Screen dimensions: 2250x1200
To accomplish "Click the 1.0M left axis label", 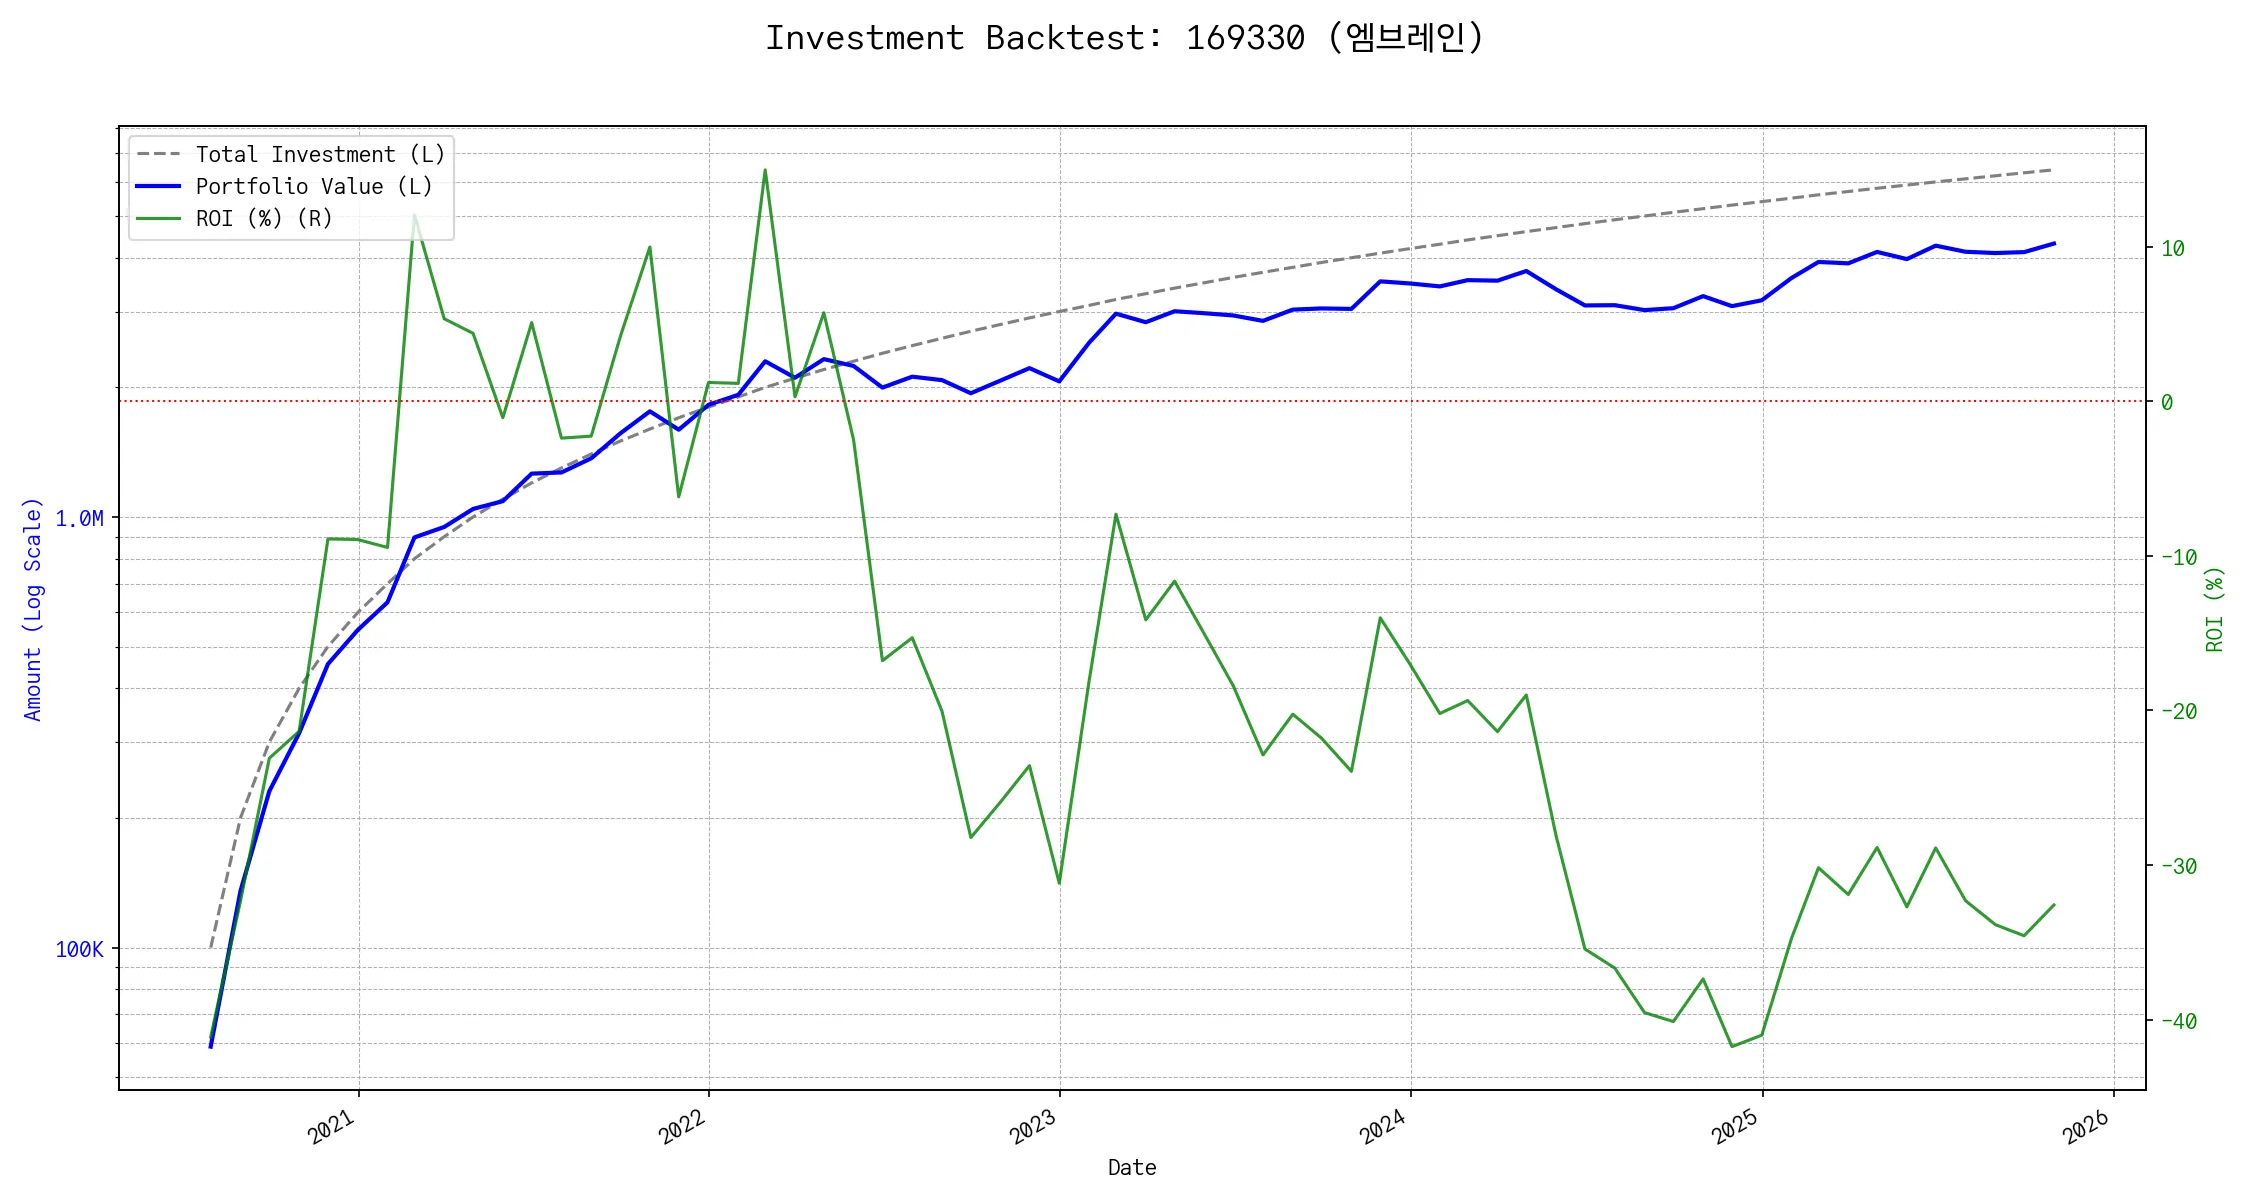I will point(80,519).
